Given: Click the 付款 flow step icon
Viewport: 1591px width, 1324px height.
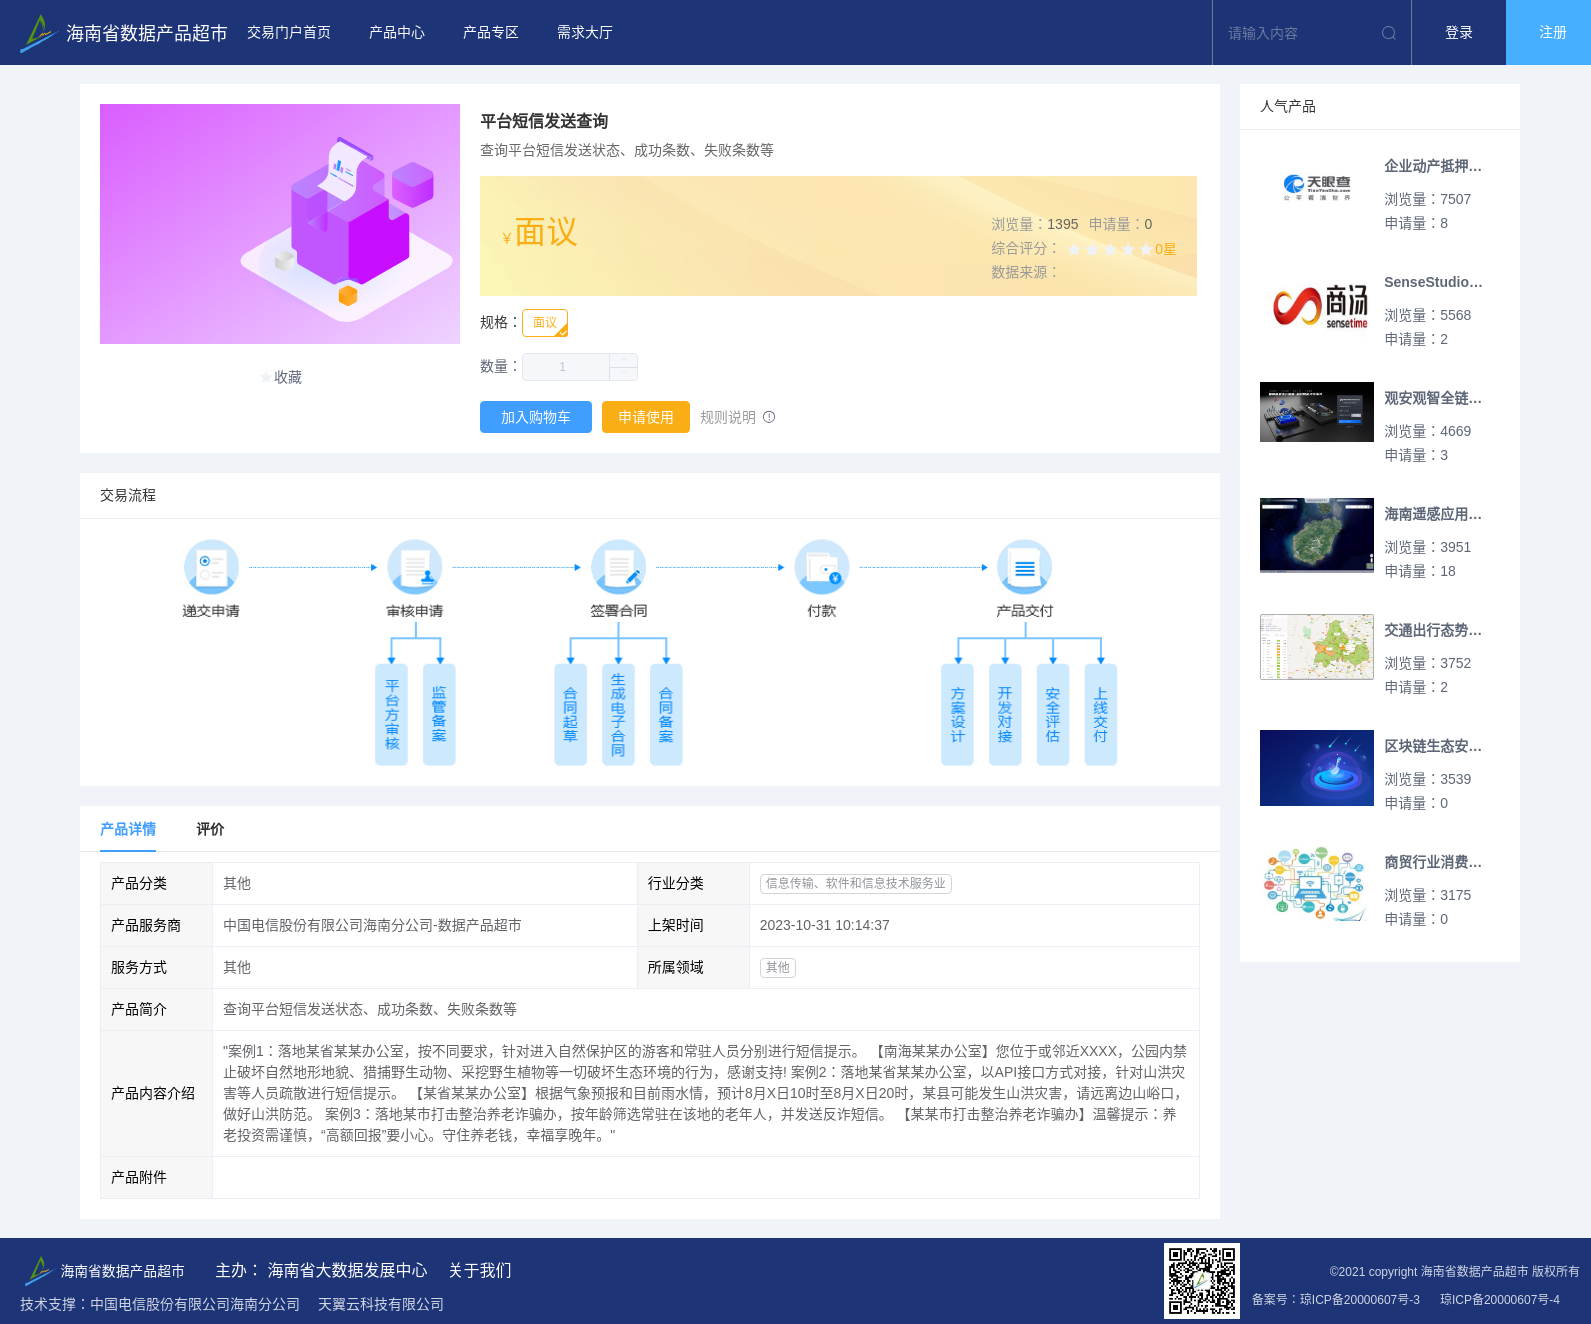Looking at the screenshot, I should (x=822, y=567).
